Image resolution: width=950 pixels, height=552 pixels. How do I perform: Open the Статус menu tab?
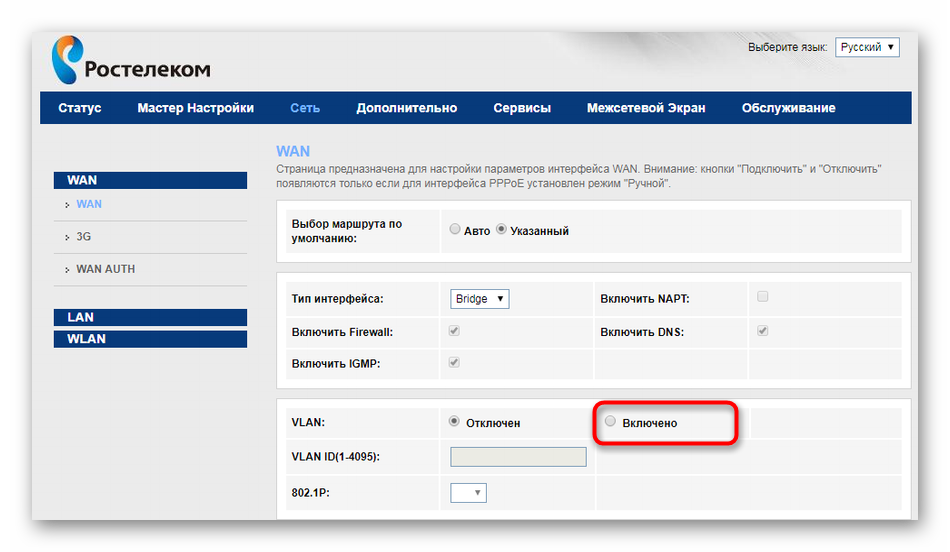coord(80,108)
